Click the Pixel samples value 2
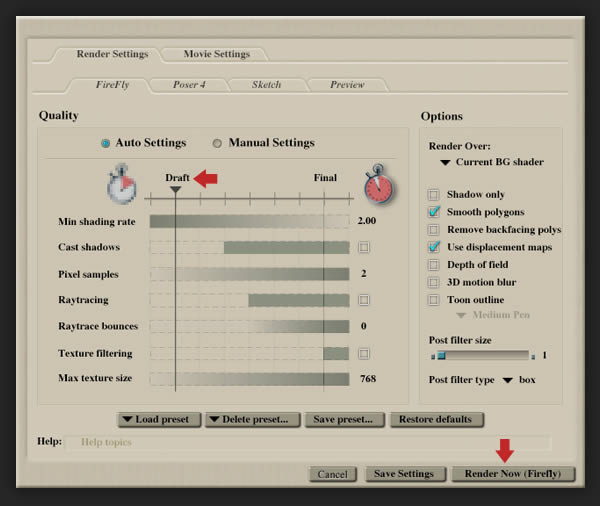The image size is (600, 506). point(364,274)
